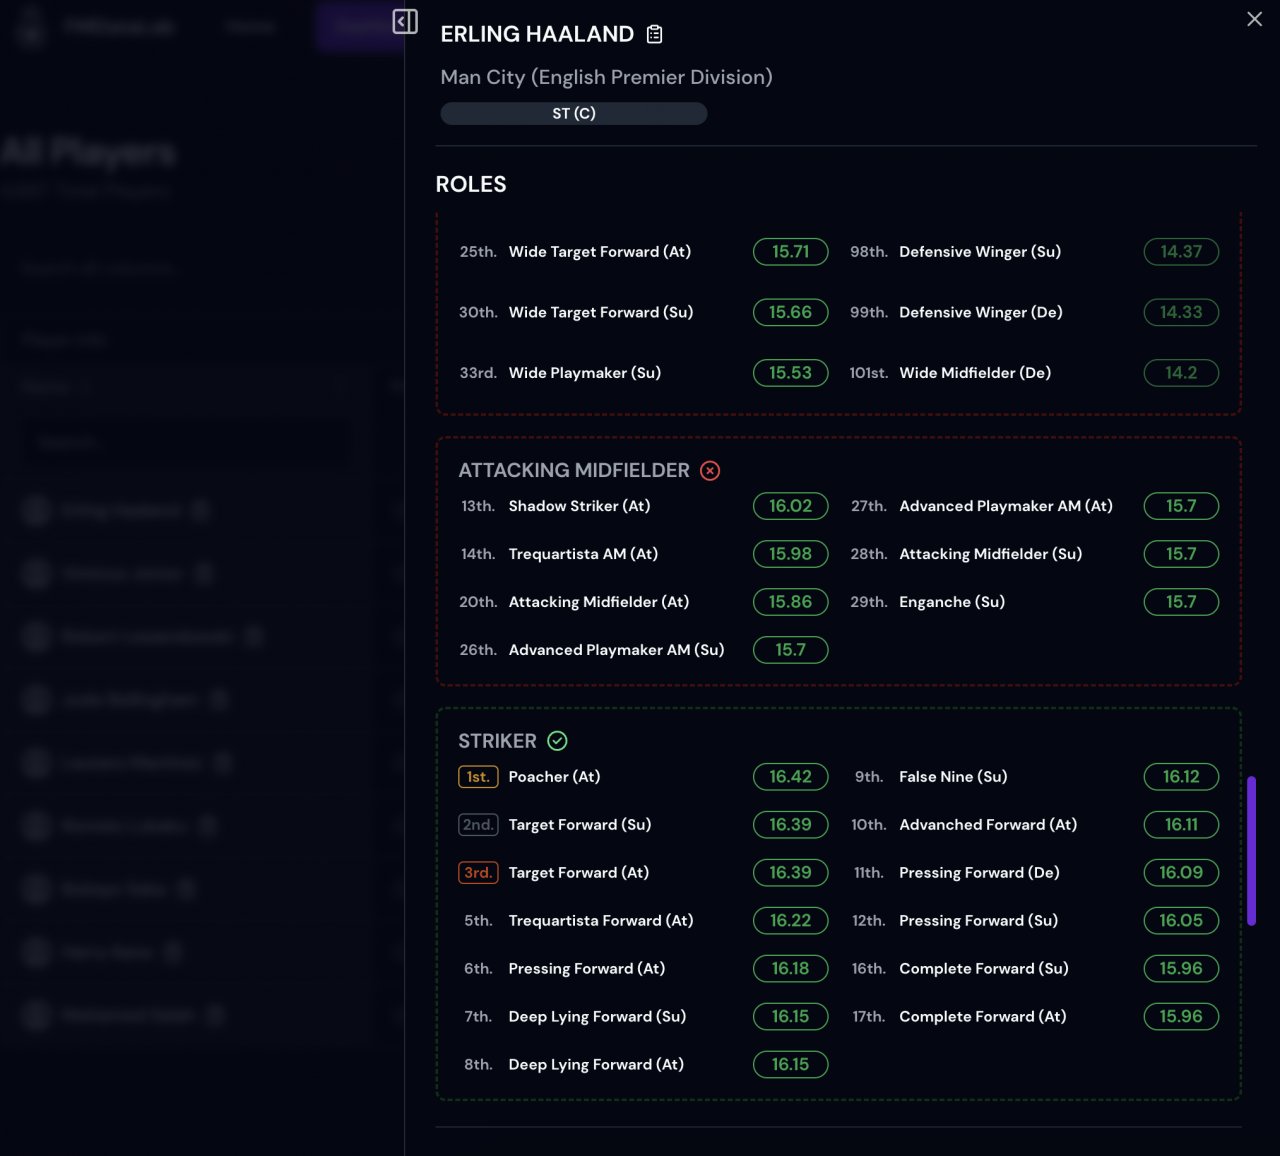Image resolution: width=1280 pixels, height=1156 pixels.
Task: Click the purple scrollbar thumb in roles panel
Action: tap(1251, 851)
